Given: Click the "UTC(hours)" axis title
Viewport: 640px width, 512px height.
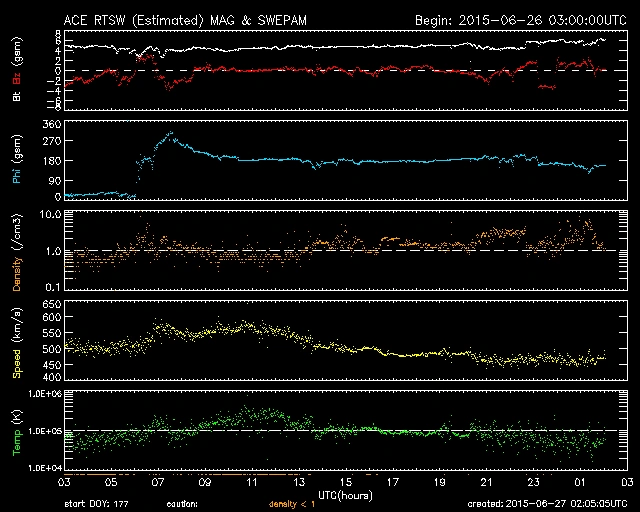Looking at the screenshot, I should [345, 496].
